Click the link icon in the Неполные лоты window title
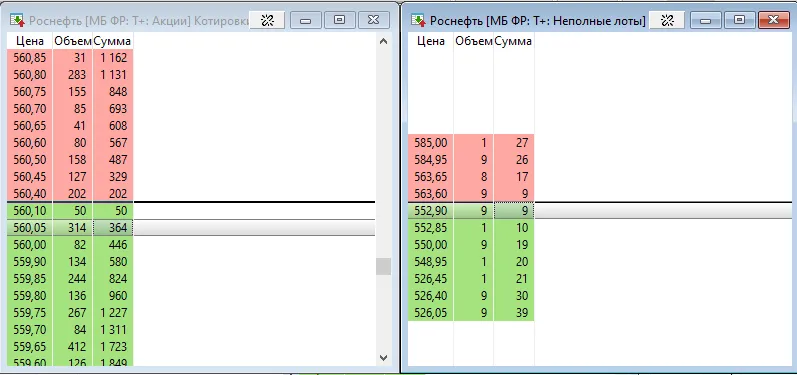This screenshot has width=797, height=375. [667, 20]
